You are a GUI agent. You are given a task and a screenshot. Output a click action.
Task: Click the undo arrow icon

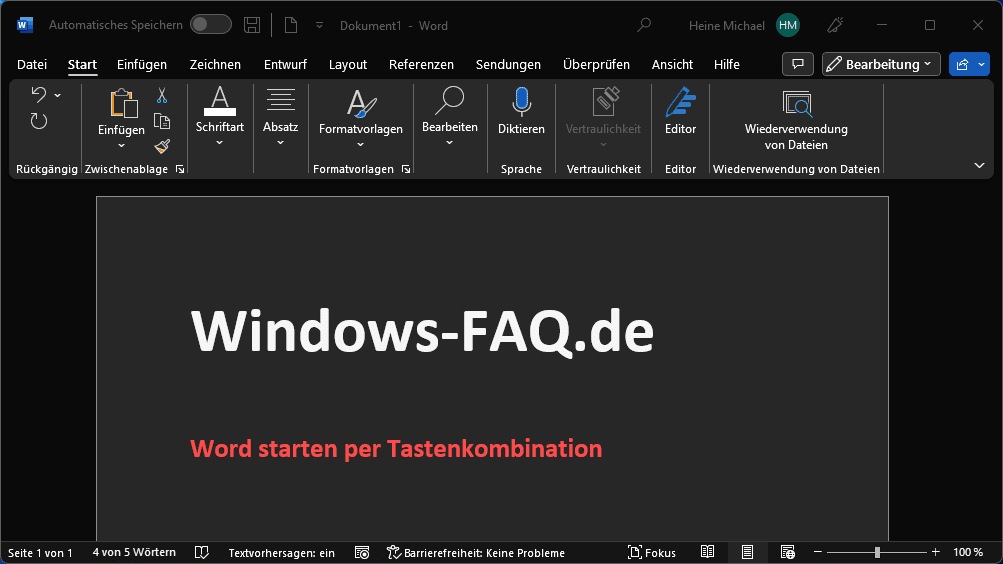coord(38,95)
